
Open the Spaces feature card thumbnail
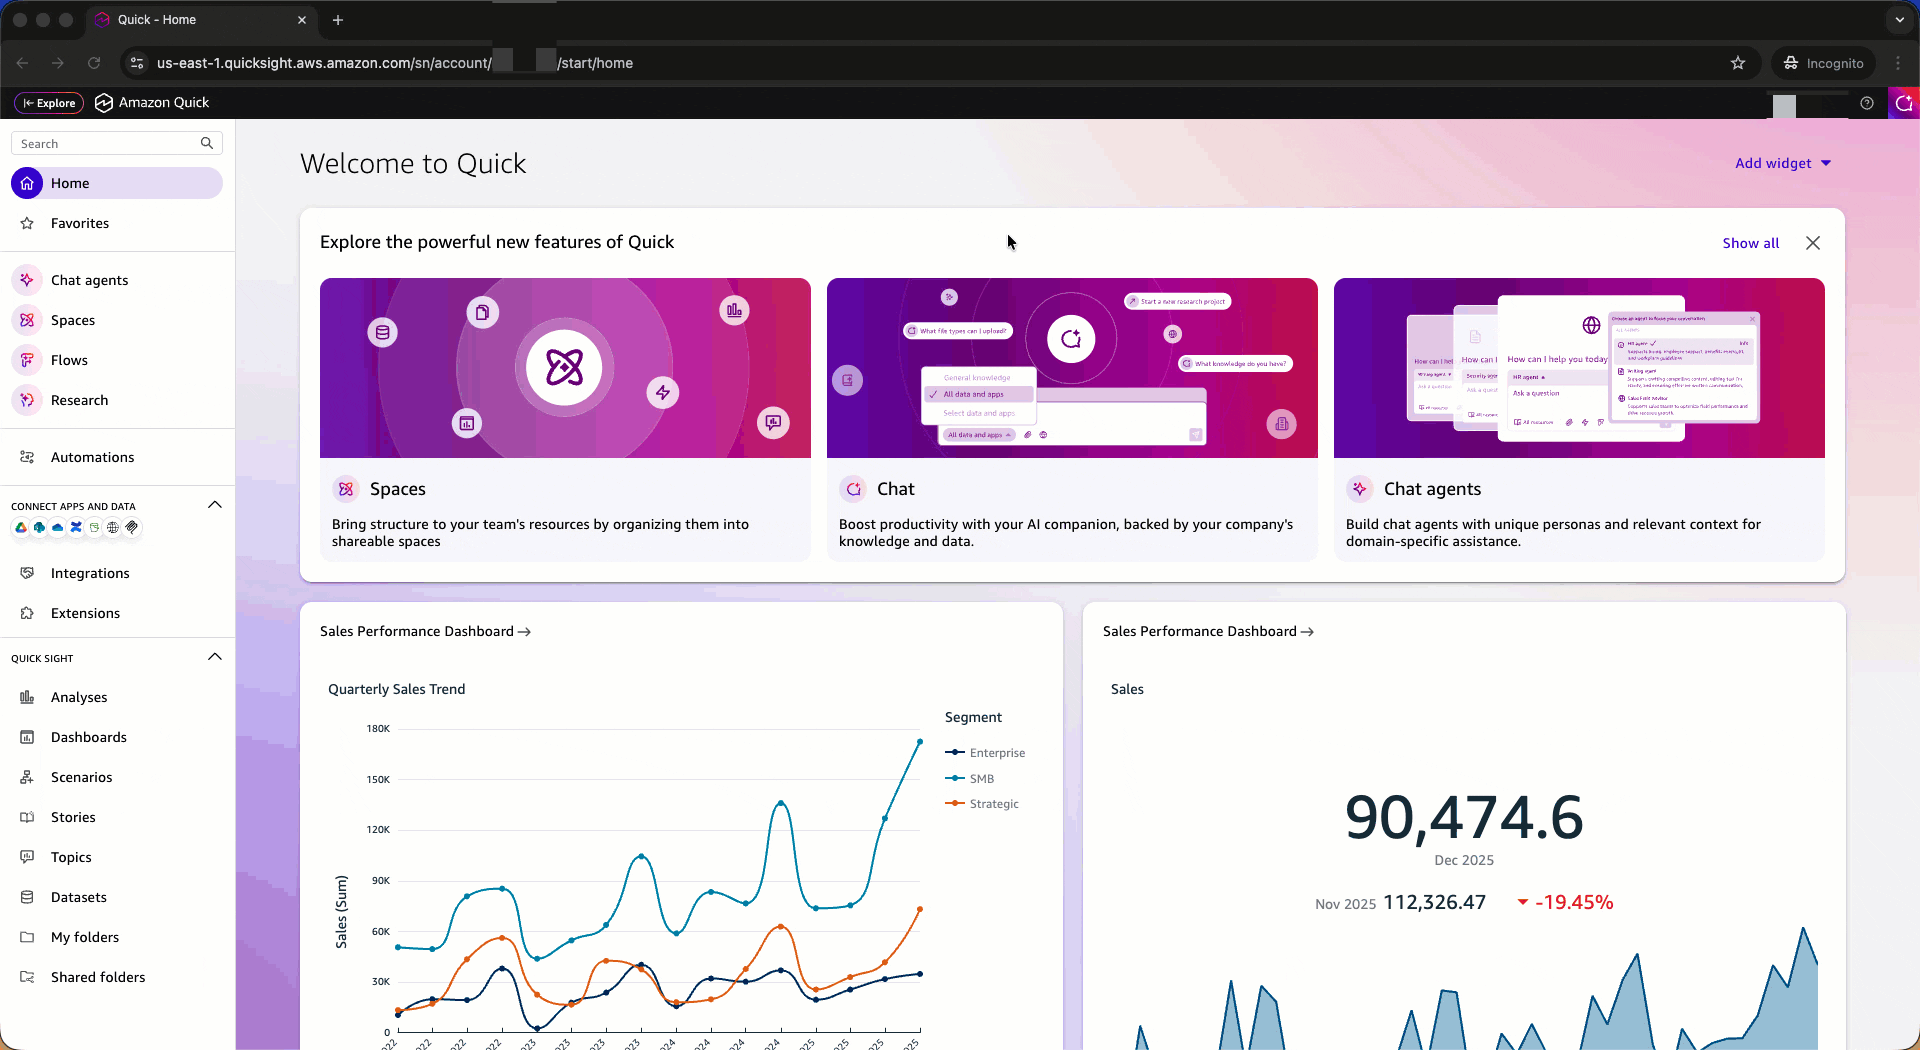pos(565,368)
